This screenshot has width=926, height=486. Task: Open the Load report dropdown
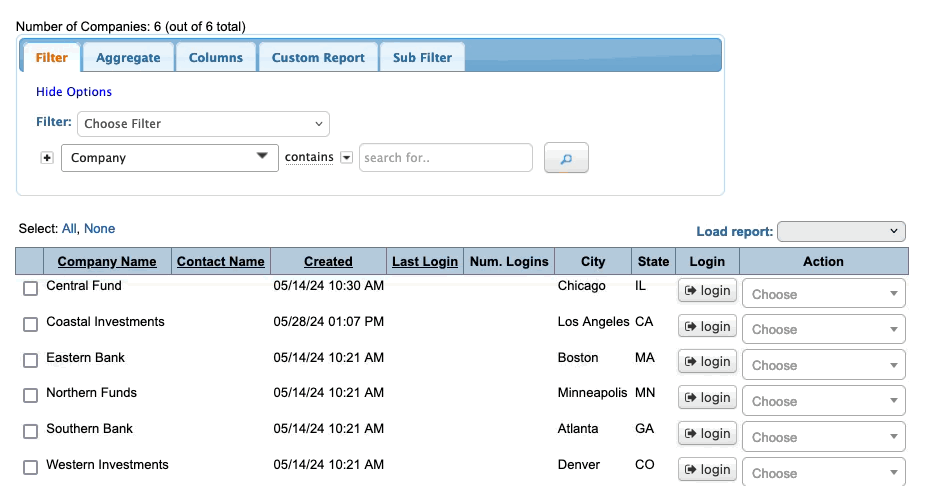coord(840,231)
